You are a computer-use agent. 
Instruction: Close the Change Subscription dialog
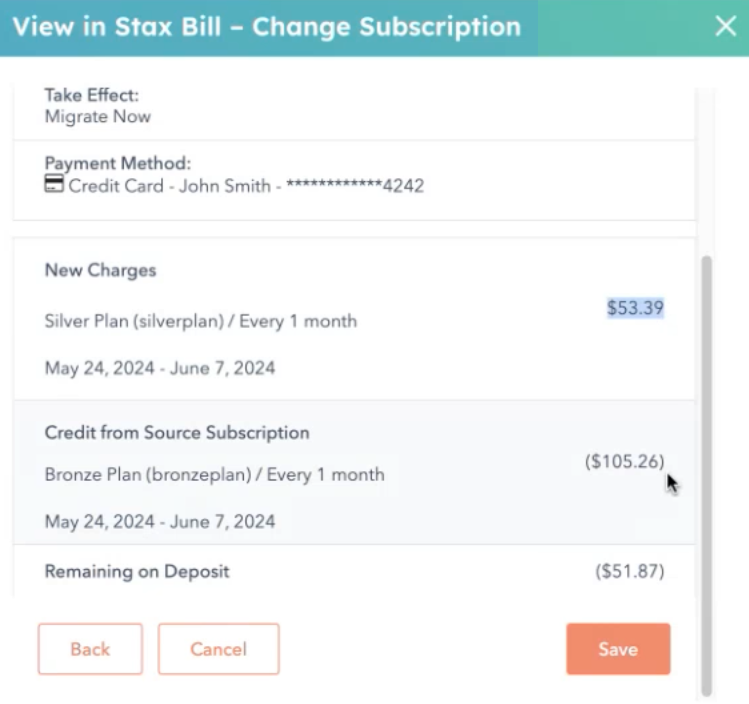[725, 26]
